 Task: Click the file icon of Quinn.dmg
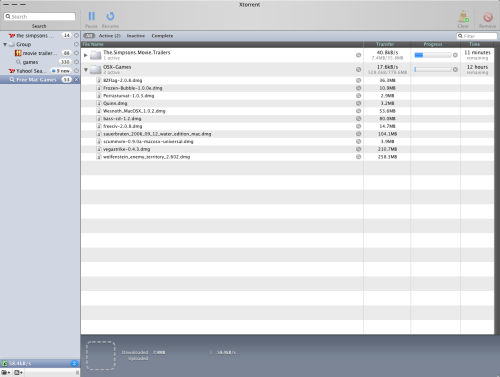click(99, 103)
